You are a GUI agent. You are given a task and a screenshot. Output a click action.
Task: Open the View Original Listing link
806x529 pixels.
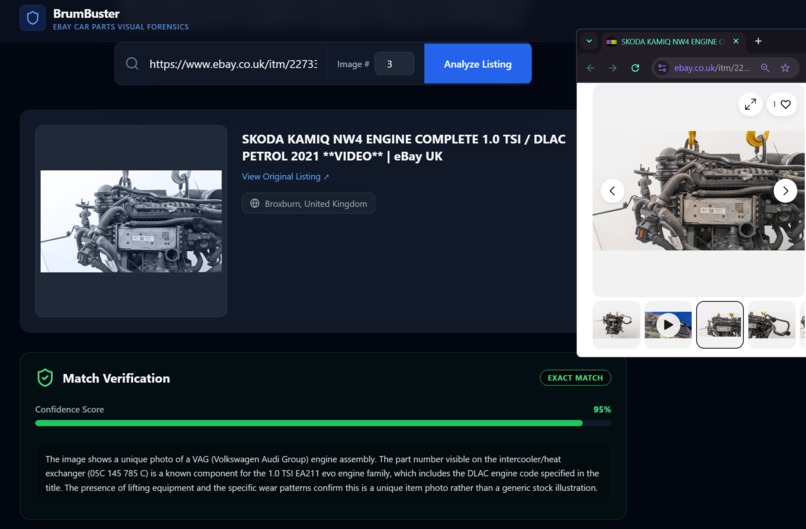tap(285, 176)
